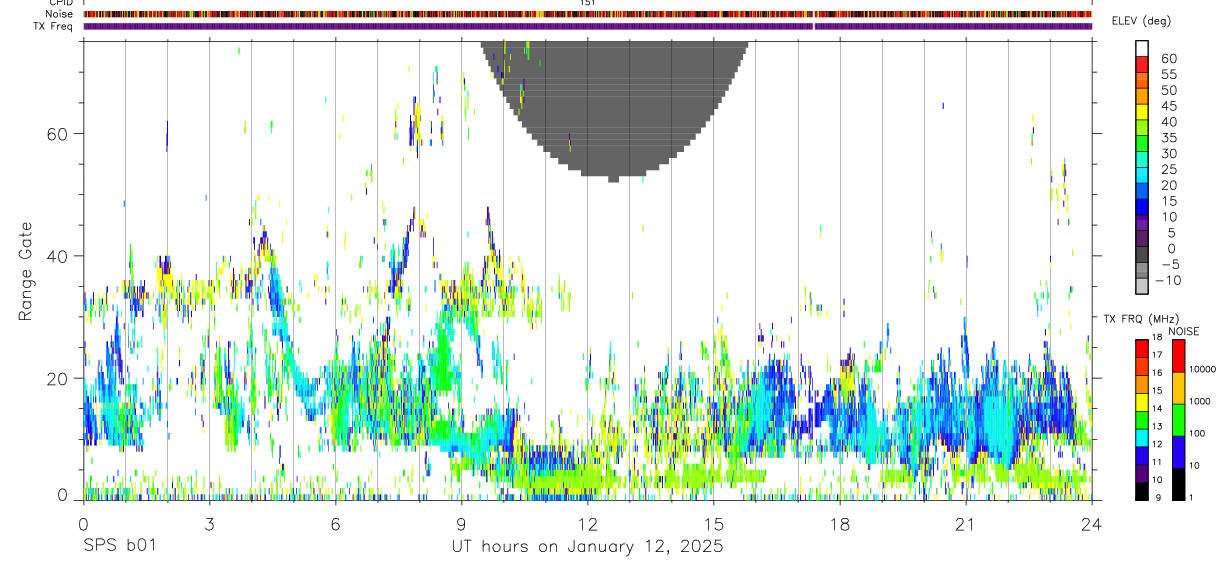Click the 30 label on ELEV legend
Viewport: 1228px width, 567px height.
pyautogui.click(x=1168, y=153)
